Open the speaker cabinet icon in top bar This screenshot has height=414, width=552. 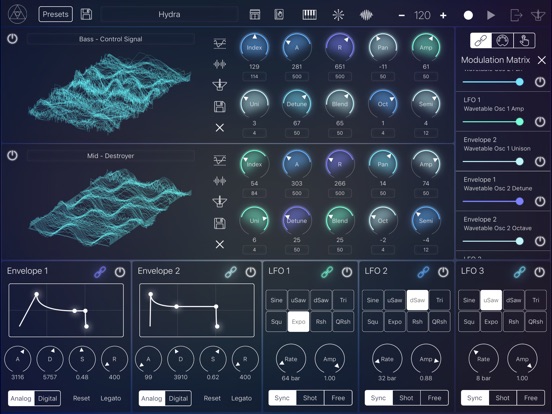[x=279, y=15]
